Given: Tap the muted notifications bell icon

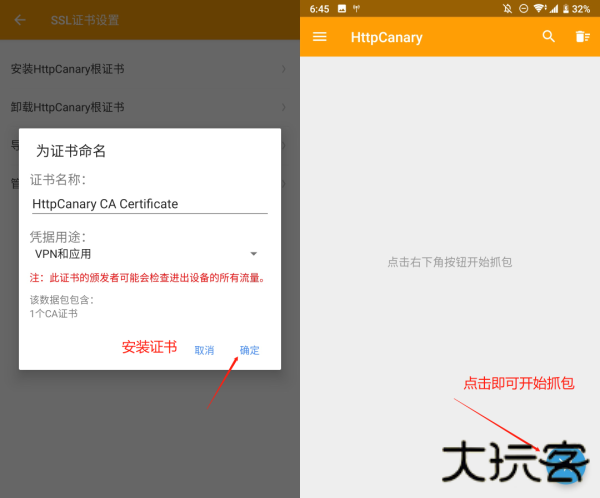Looking at the screenshot, I should pyautogui.click(x=508, y=8).
